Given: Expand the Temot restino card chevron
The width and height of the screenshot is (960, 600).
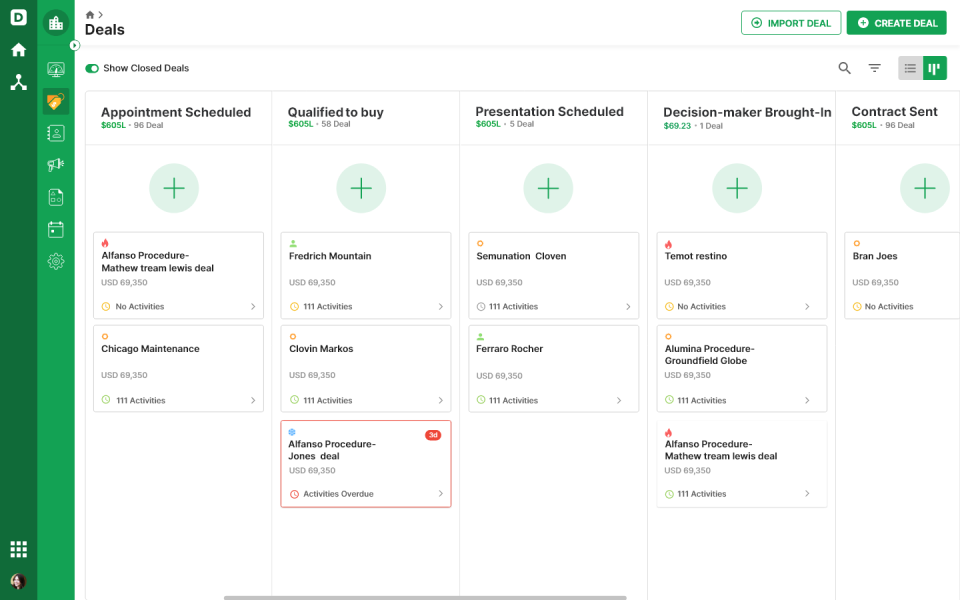Looking at the screenshot, I should pos(807,307).
